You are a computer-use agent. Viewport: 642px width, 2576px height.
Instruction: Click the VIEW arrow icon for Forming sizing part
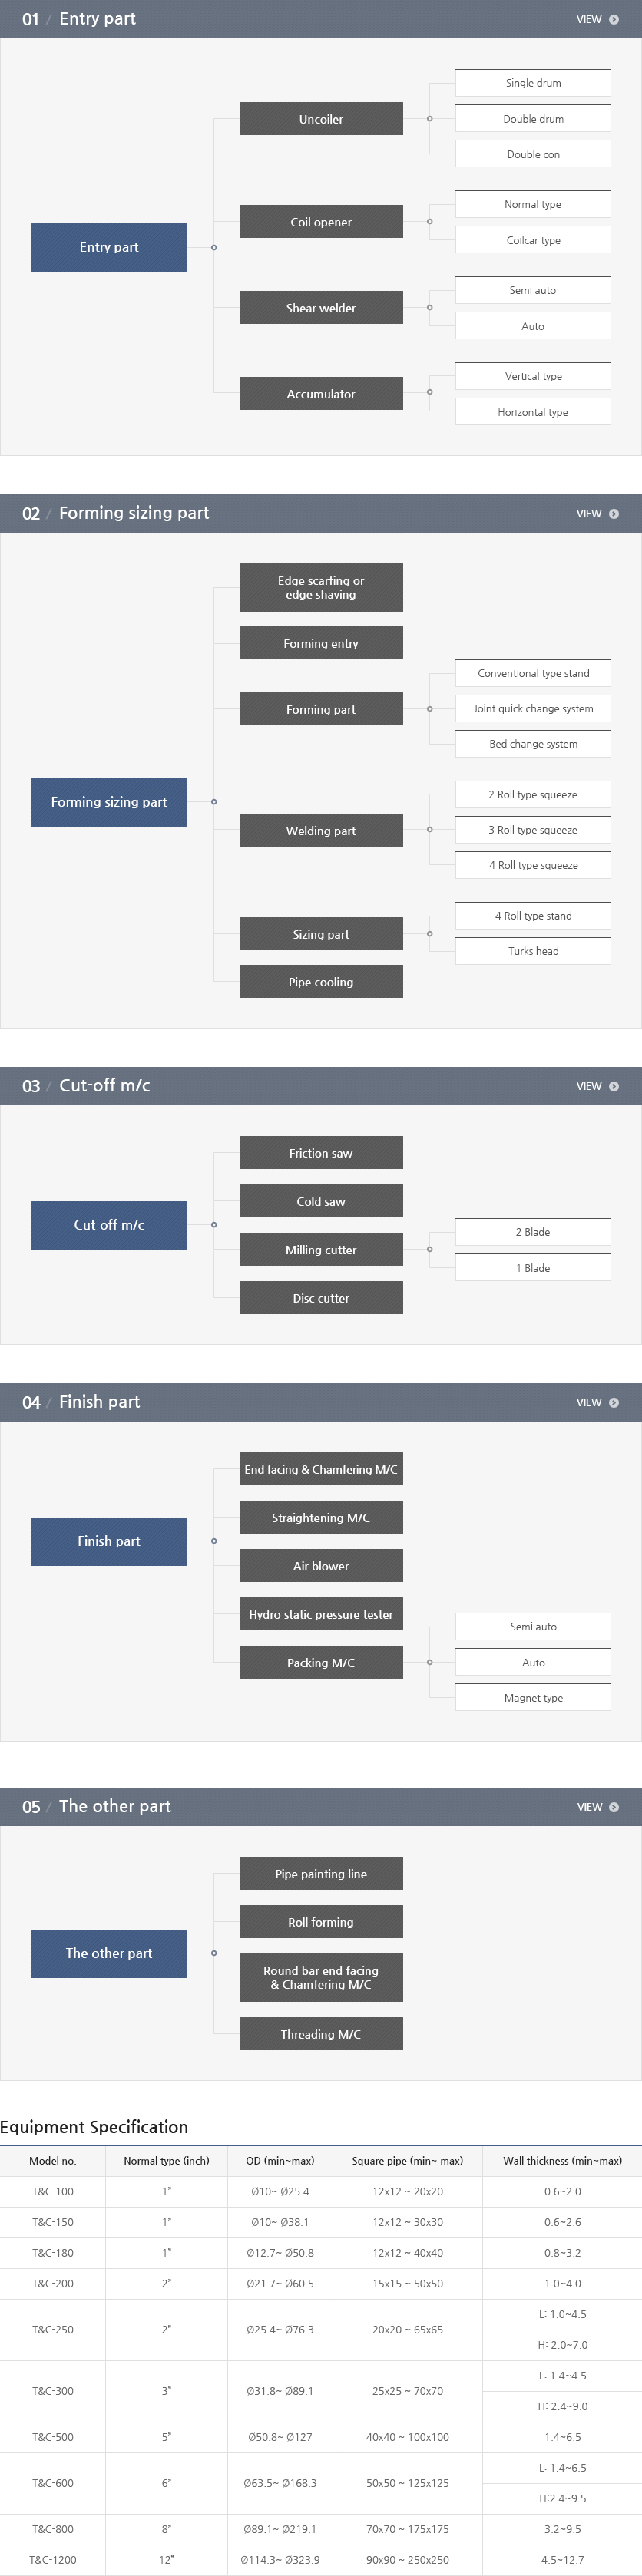click(x=614, y=514)
